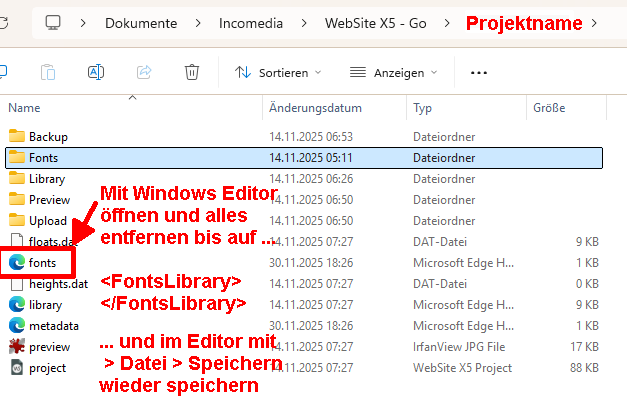Select the Backup folder icon

coord(16,136)
